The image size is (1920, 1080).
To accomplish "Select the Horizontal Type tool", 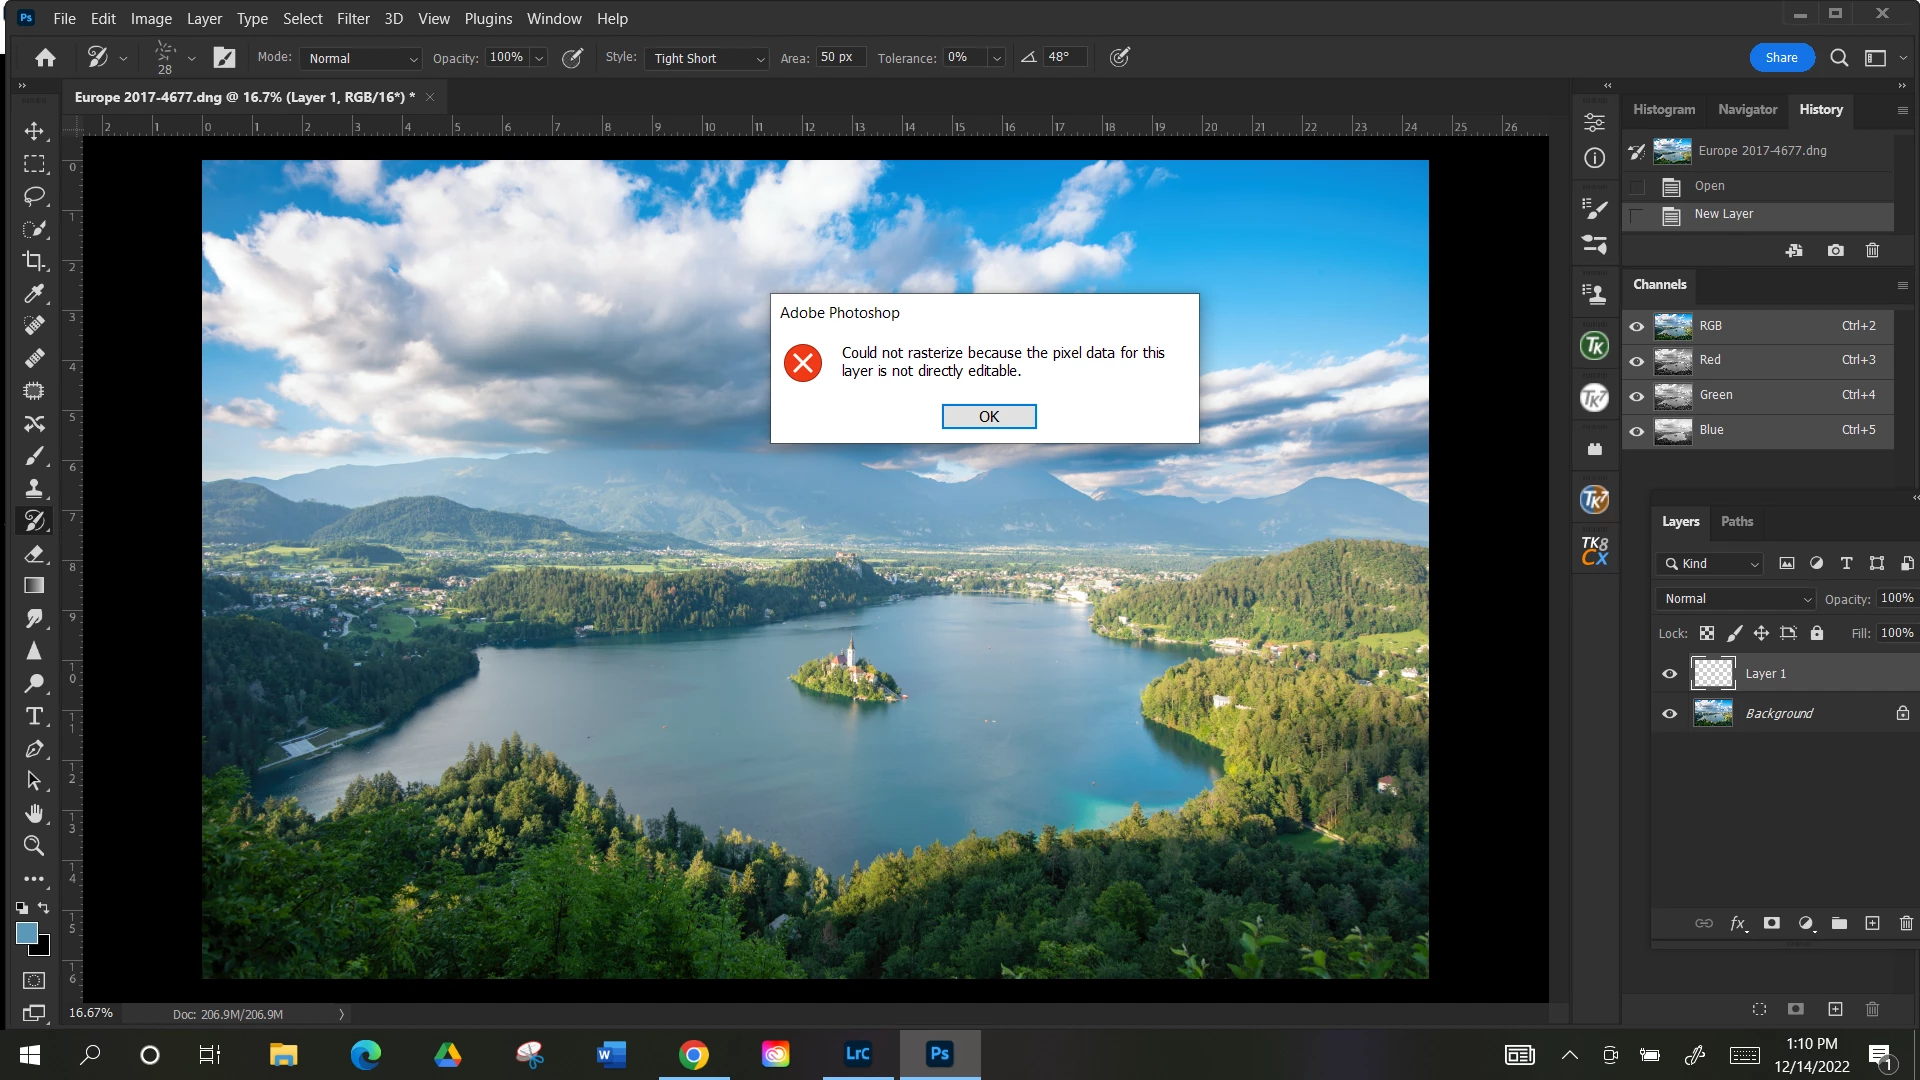I will (x=34, y=716).
